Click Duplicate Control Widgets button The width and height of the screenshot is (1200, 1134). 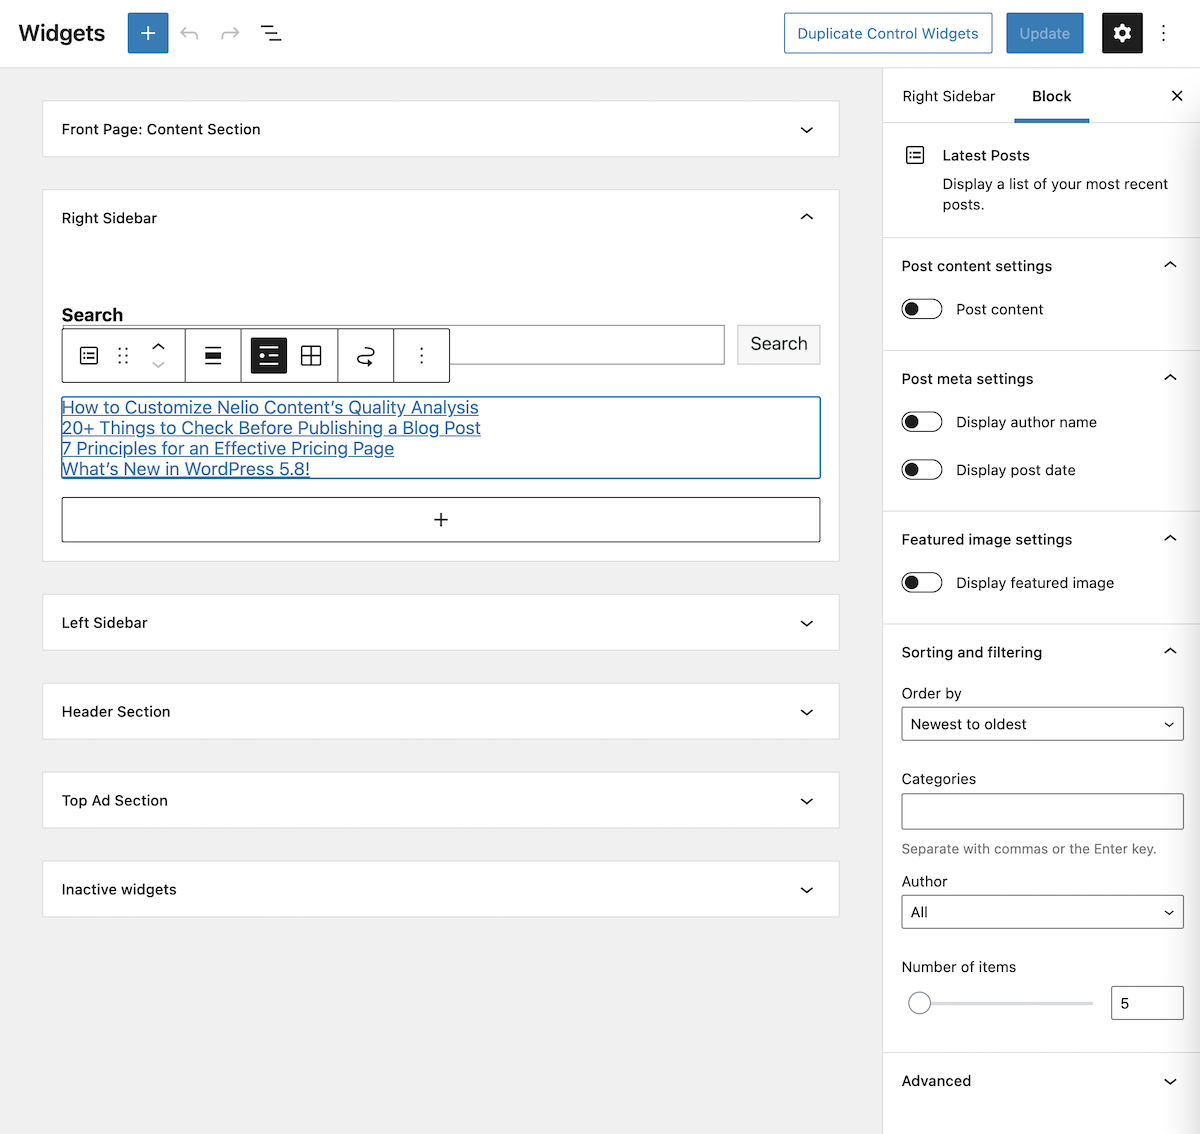888,33
